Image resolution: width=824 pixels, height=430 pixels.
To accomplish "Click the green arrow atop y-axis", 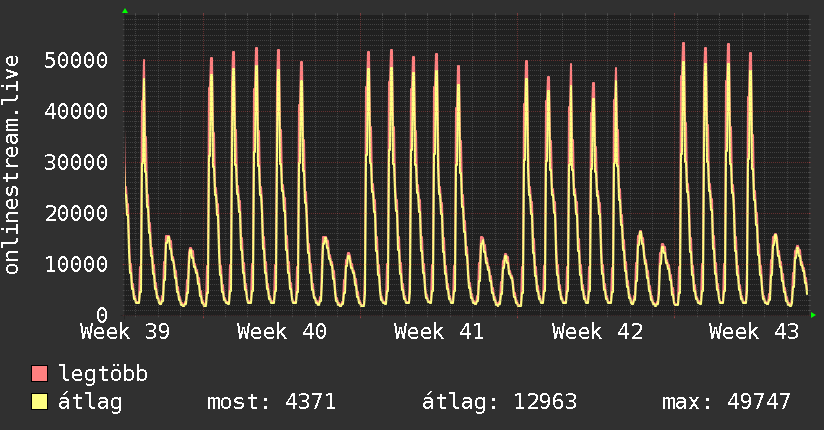I will [125, 11].
